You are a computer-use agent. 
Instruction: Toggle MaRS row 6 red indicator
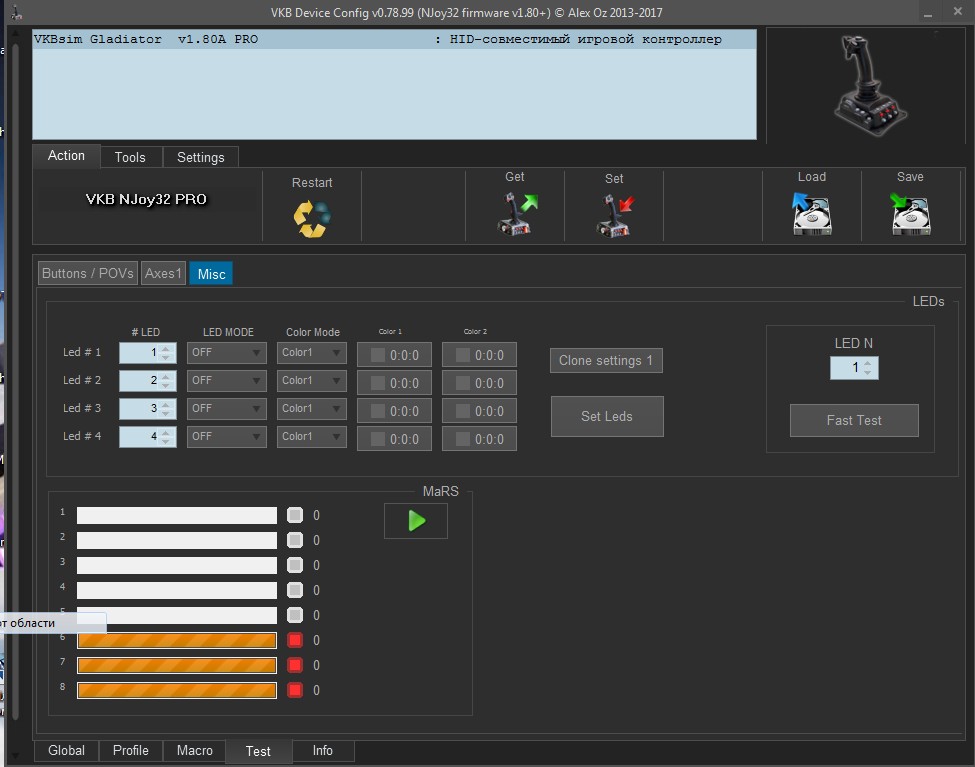295,640
